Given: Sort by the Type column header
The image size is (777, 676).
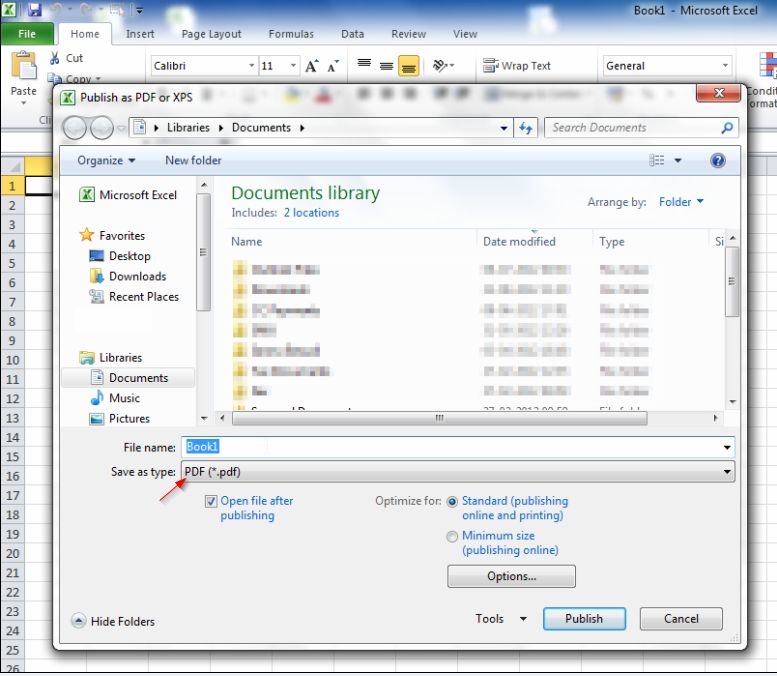Looking at the screenshot, I should (611, 241).
